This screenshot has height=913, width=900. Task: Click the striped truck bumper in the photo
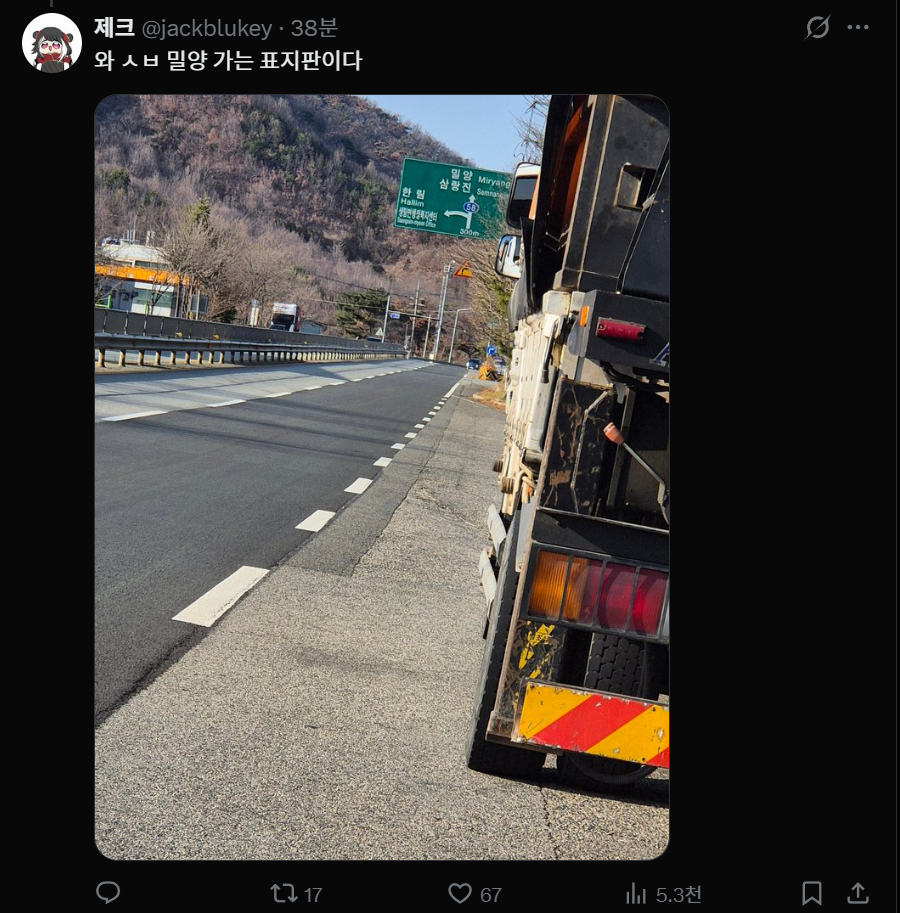(593, 723)
